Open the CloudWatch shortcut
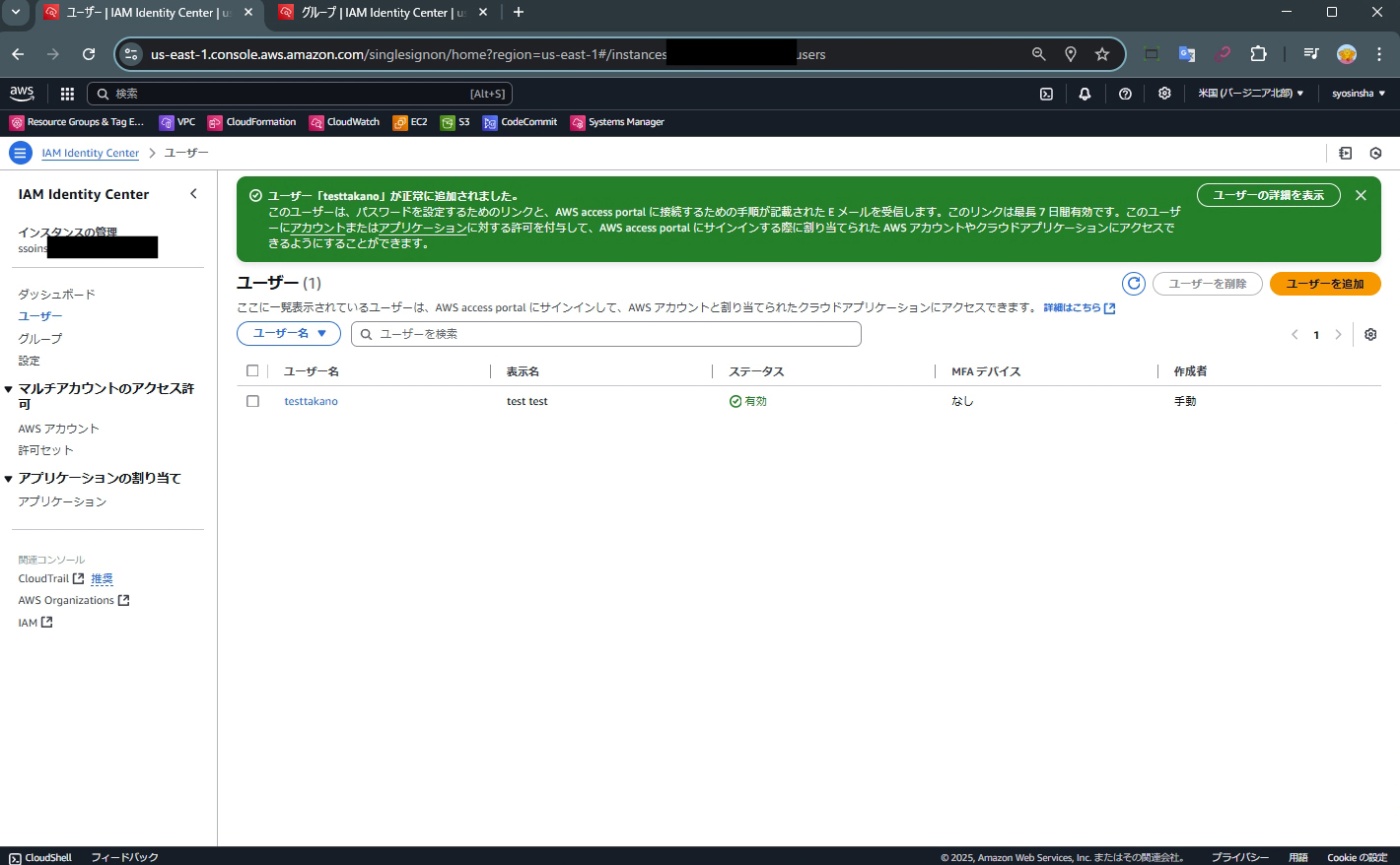 pos(345,122)
